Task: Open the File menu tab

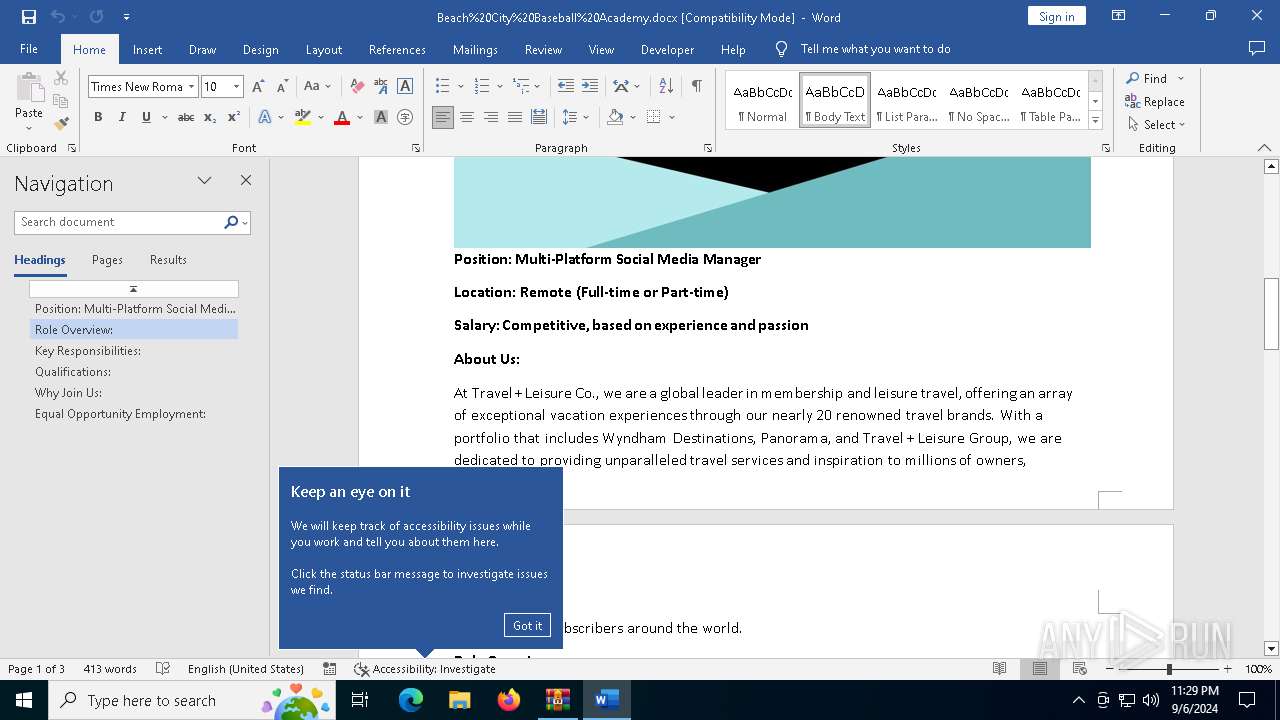Action: click(x=29, y=49)
